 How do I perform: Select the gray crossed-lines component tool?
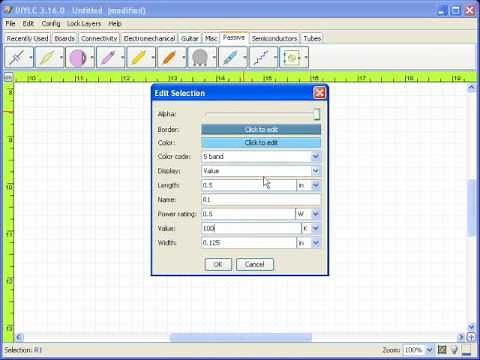click(17, 57)
